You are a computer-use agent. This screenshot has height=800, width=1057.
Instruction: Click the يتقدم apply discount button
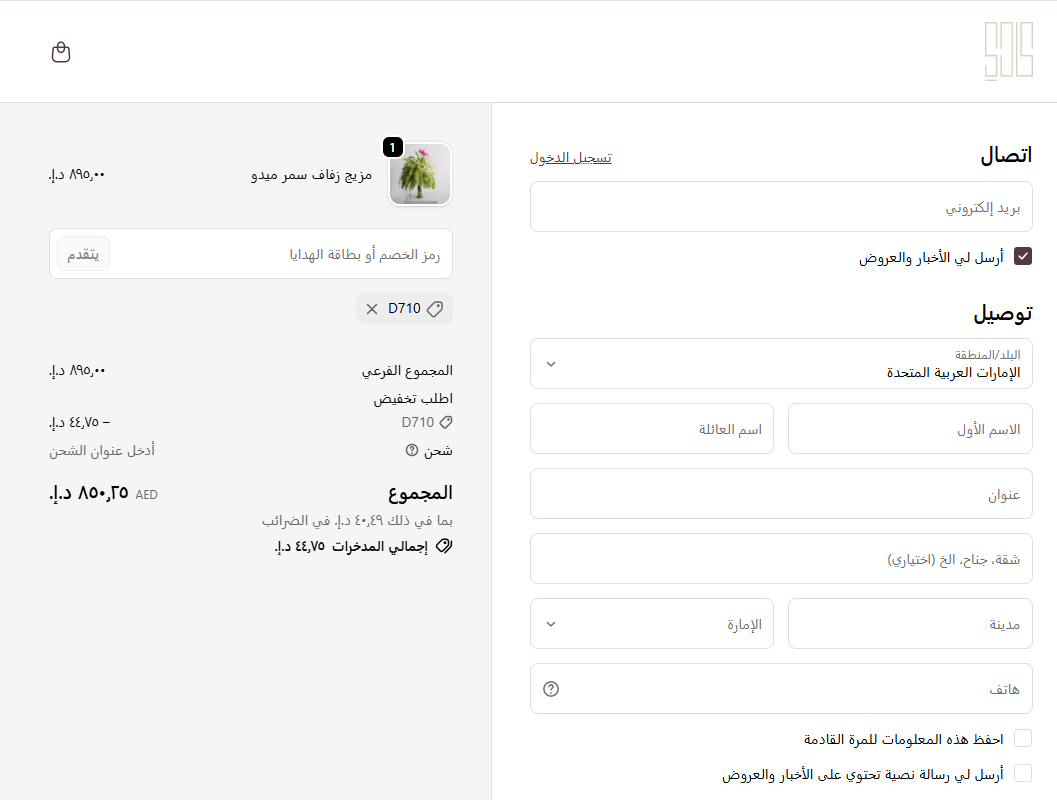[x=84, y=254]
